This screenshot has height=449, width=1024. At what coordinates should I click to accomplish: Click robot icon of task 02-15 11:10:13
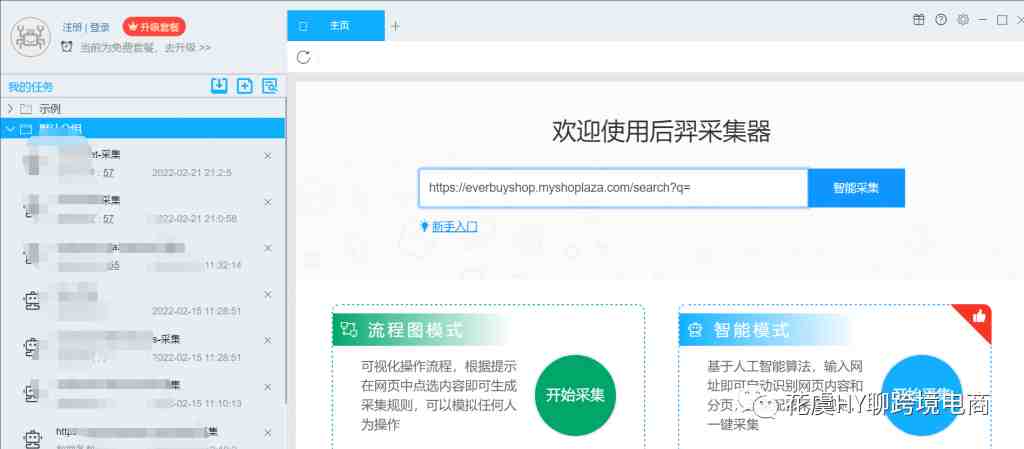coord(31,394)
